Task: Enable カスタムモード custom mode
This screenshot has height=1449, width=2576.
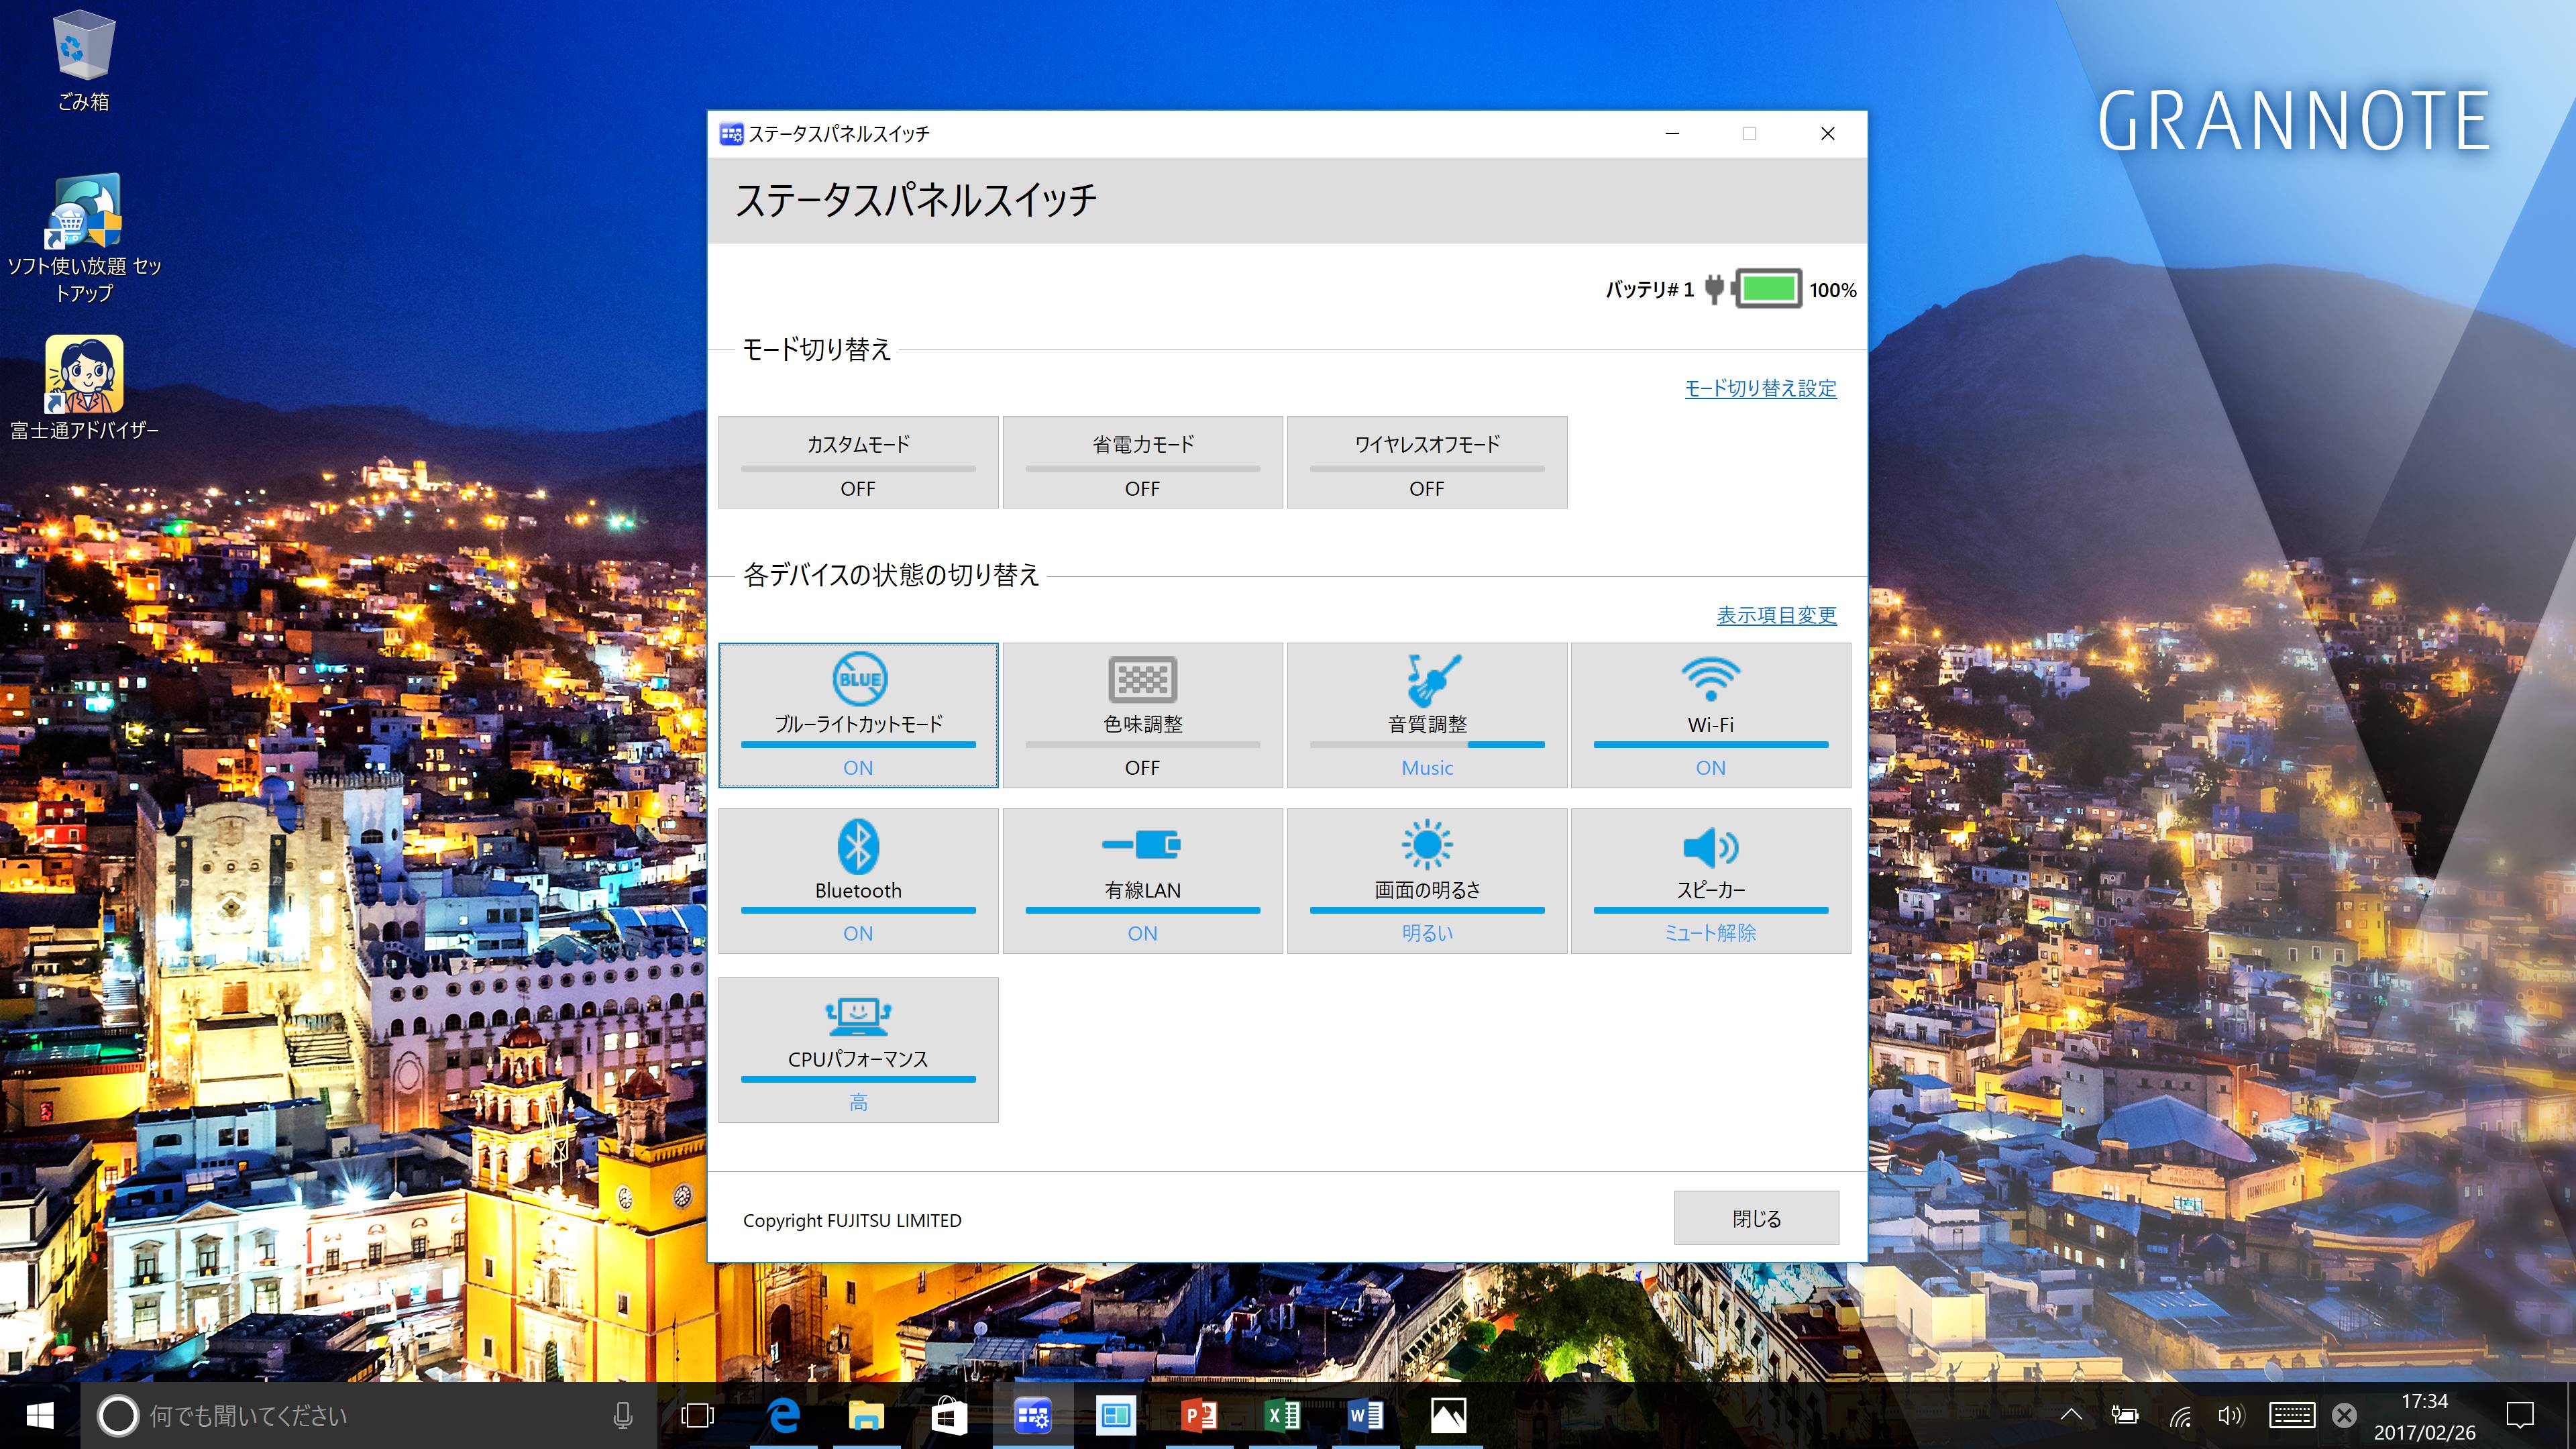Action: [x=858, y=462]
